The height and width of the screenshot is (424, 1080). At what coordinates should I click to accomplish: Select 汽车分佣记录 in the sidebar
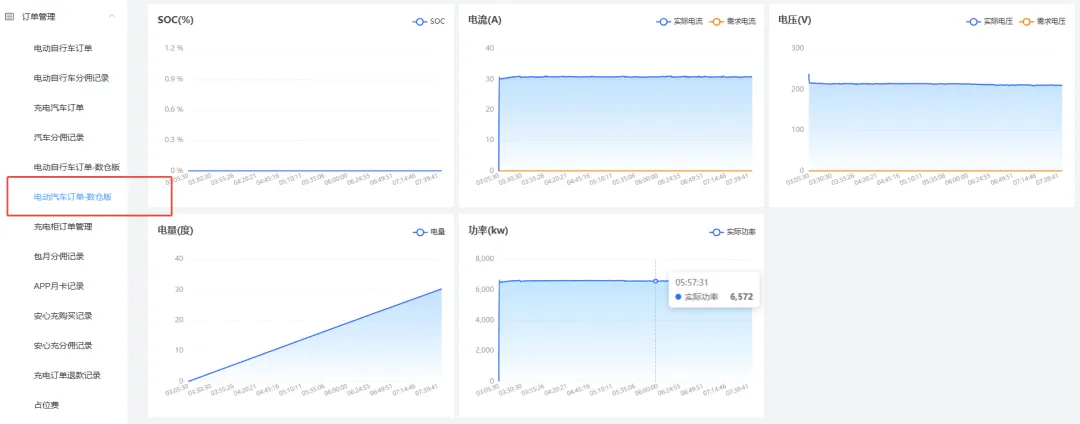(x=59, y=137)
